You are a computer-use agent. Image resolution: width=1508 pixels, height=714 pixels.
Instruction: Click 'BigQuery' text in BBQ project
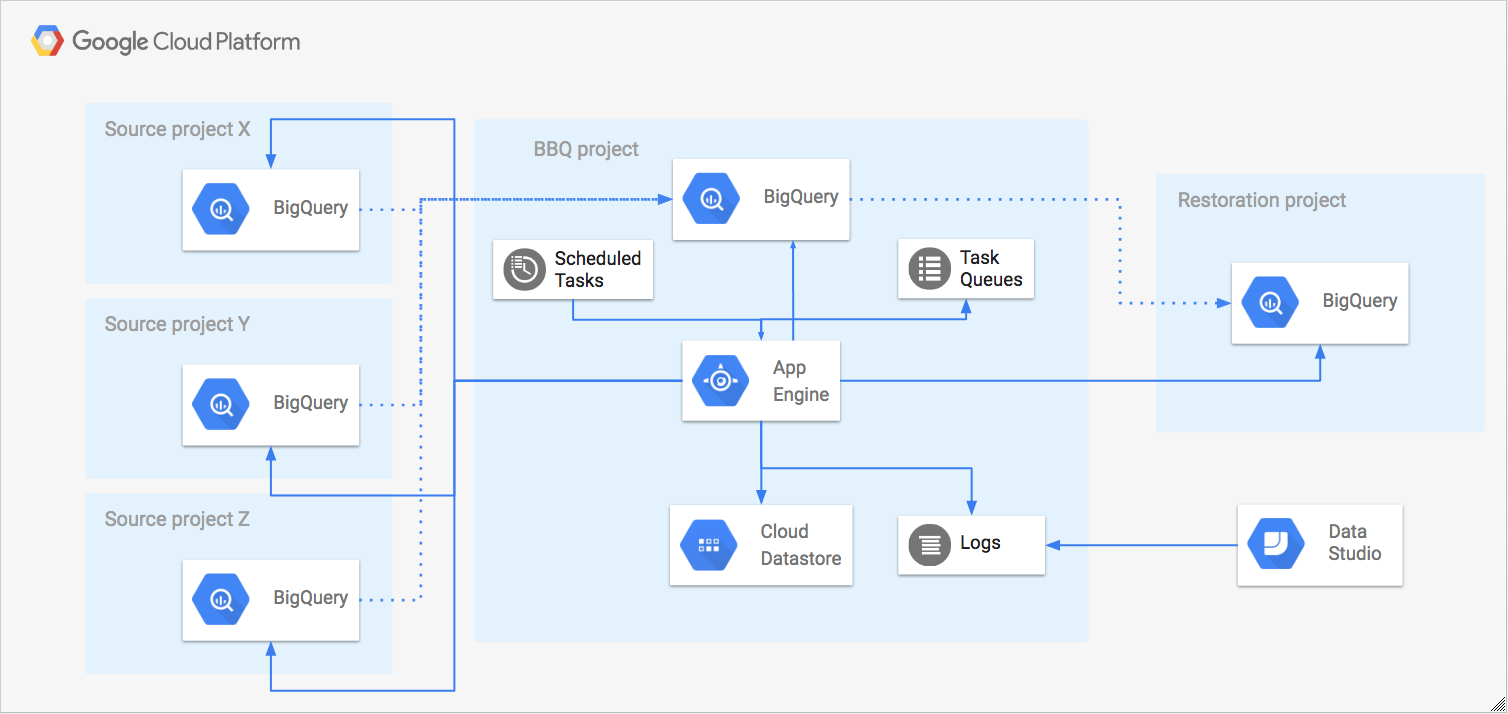tap(801, 197)
